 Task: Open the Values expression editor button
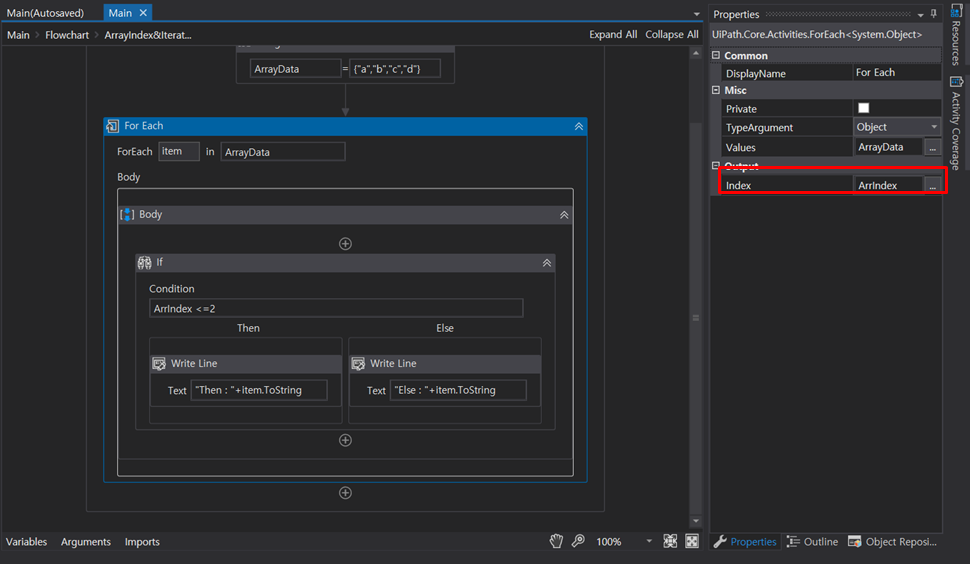click(932, 147)
